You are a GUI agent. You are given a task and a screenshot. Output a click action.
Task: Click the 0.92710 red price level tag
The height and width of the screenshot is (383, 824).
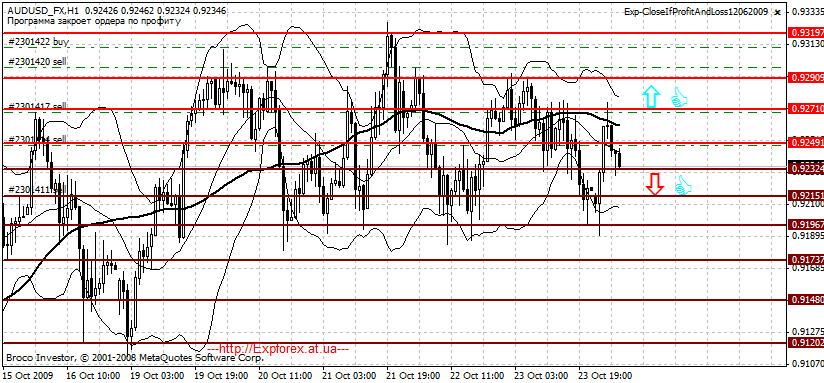pyautogui.click(x=806, y=109)
